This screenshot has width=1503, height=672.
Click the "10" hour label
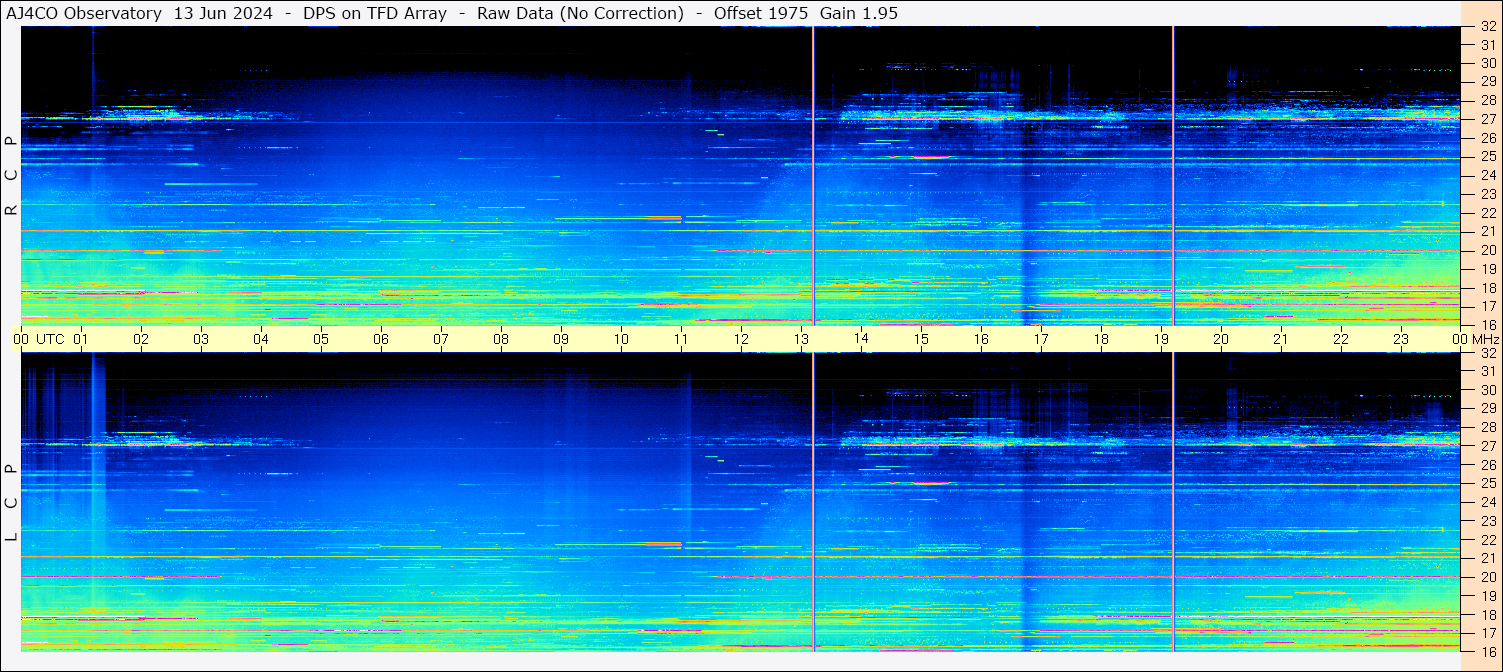coord(621,339)
